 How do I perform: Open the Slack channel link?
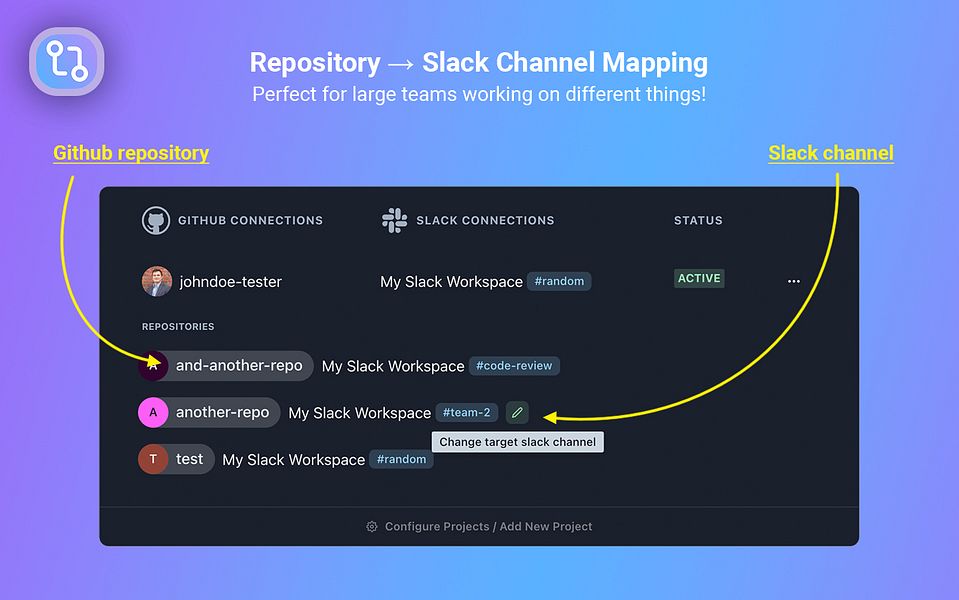click(831, 152)
